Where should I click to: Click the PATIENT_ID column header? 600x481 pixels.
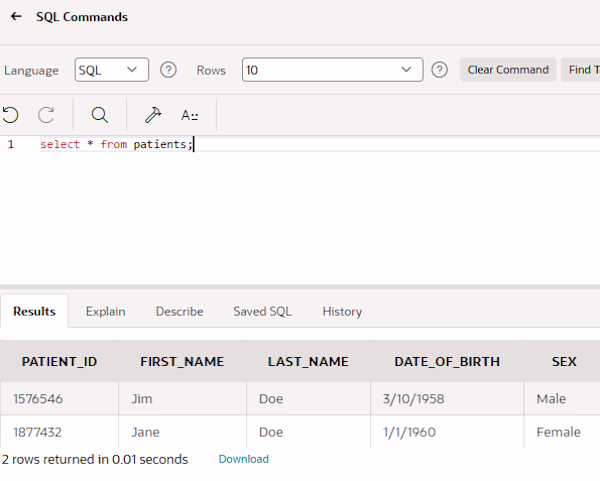(59, 361)
